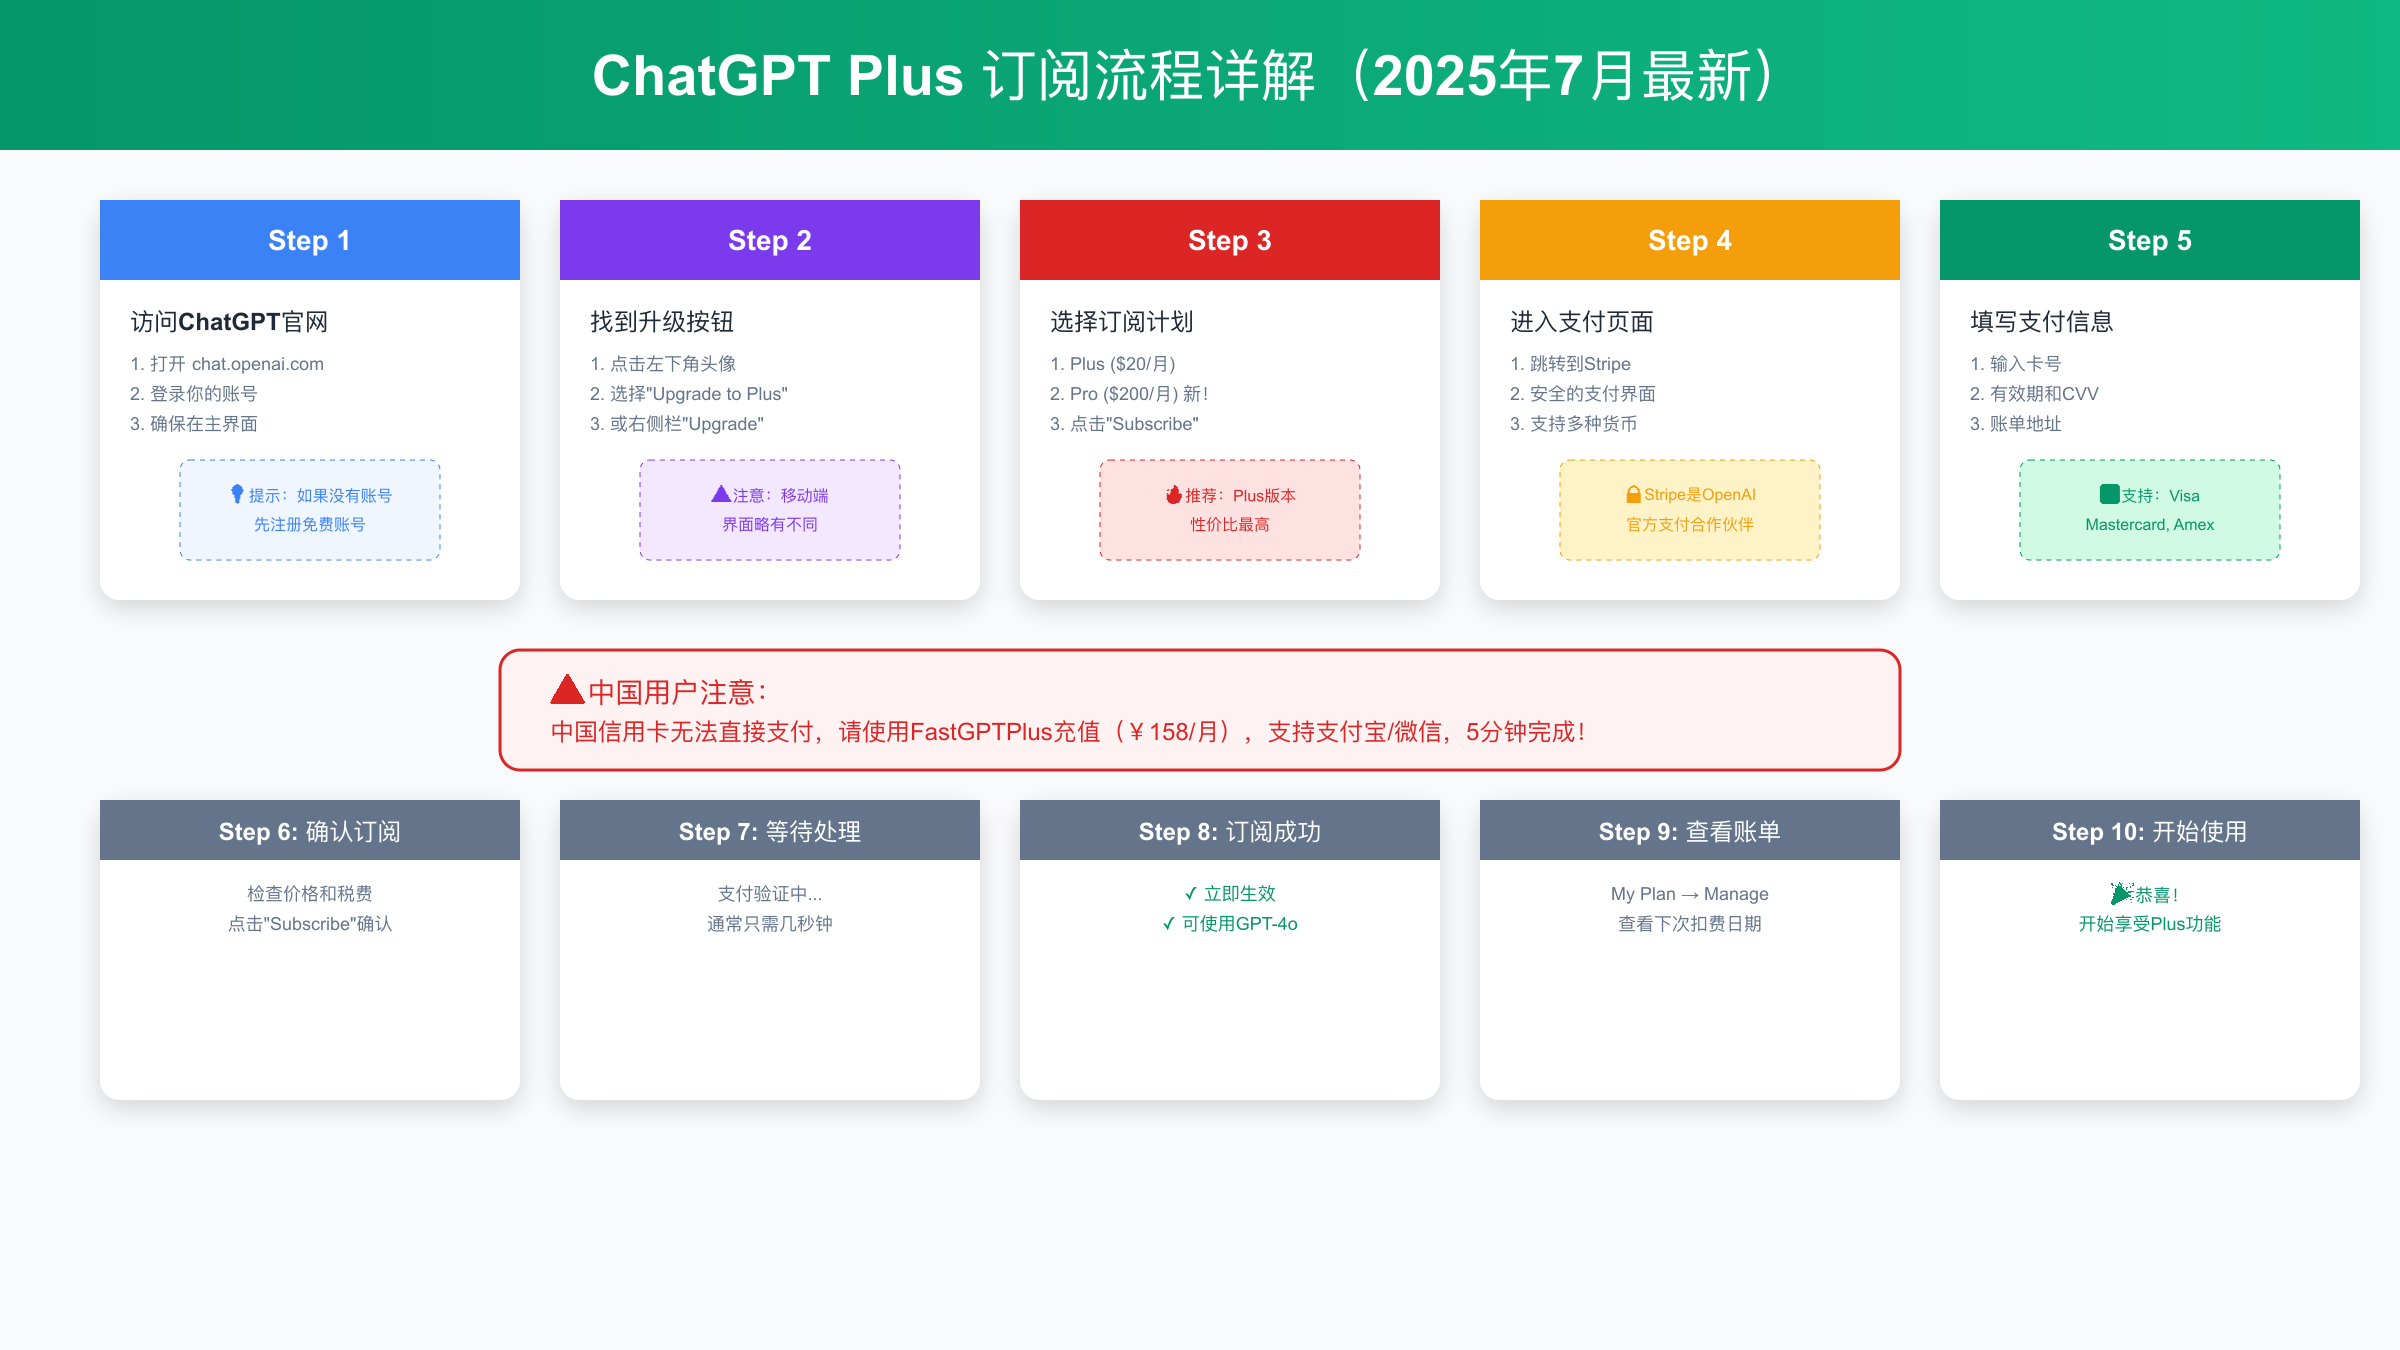
Task: Click the 登录你的账号 line
Action: coord(194,394)
